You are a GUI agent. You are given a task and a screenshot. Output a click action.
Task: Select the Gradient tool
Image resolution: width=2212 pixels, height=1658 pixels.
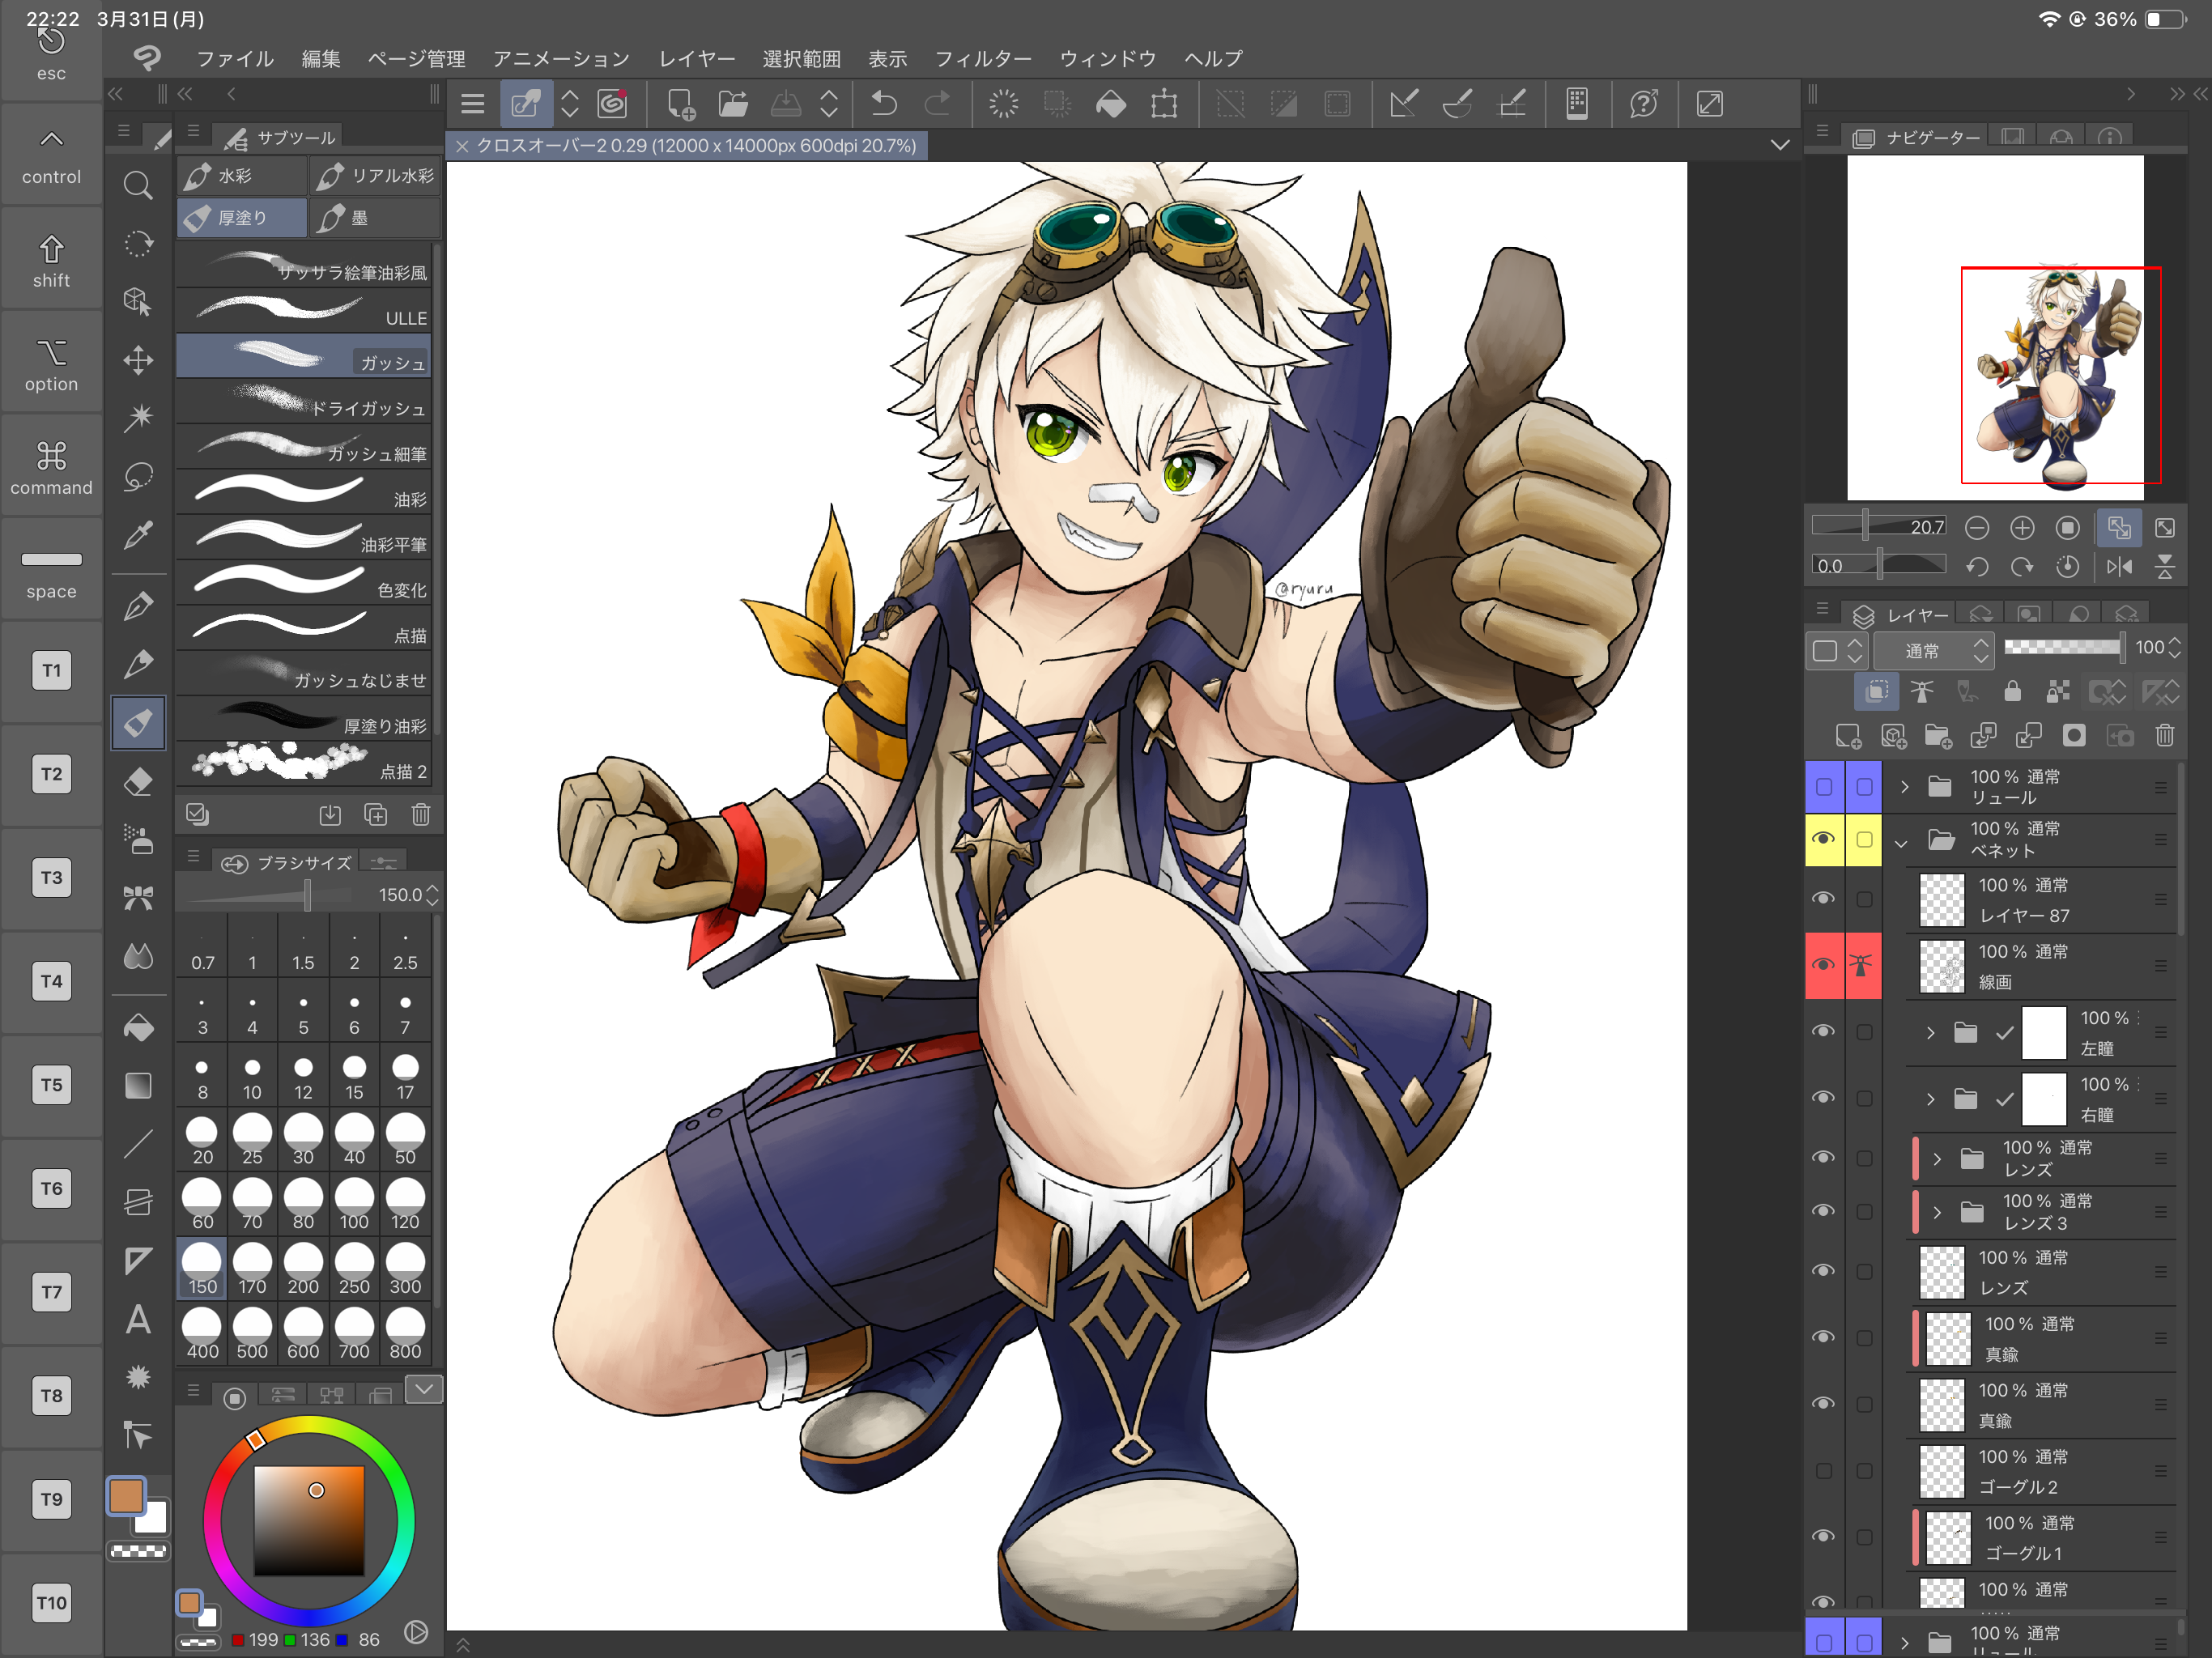click(138, 1085)
